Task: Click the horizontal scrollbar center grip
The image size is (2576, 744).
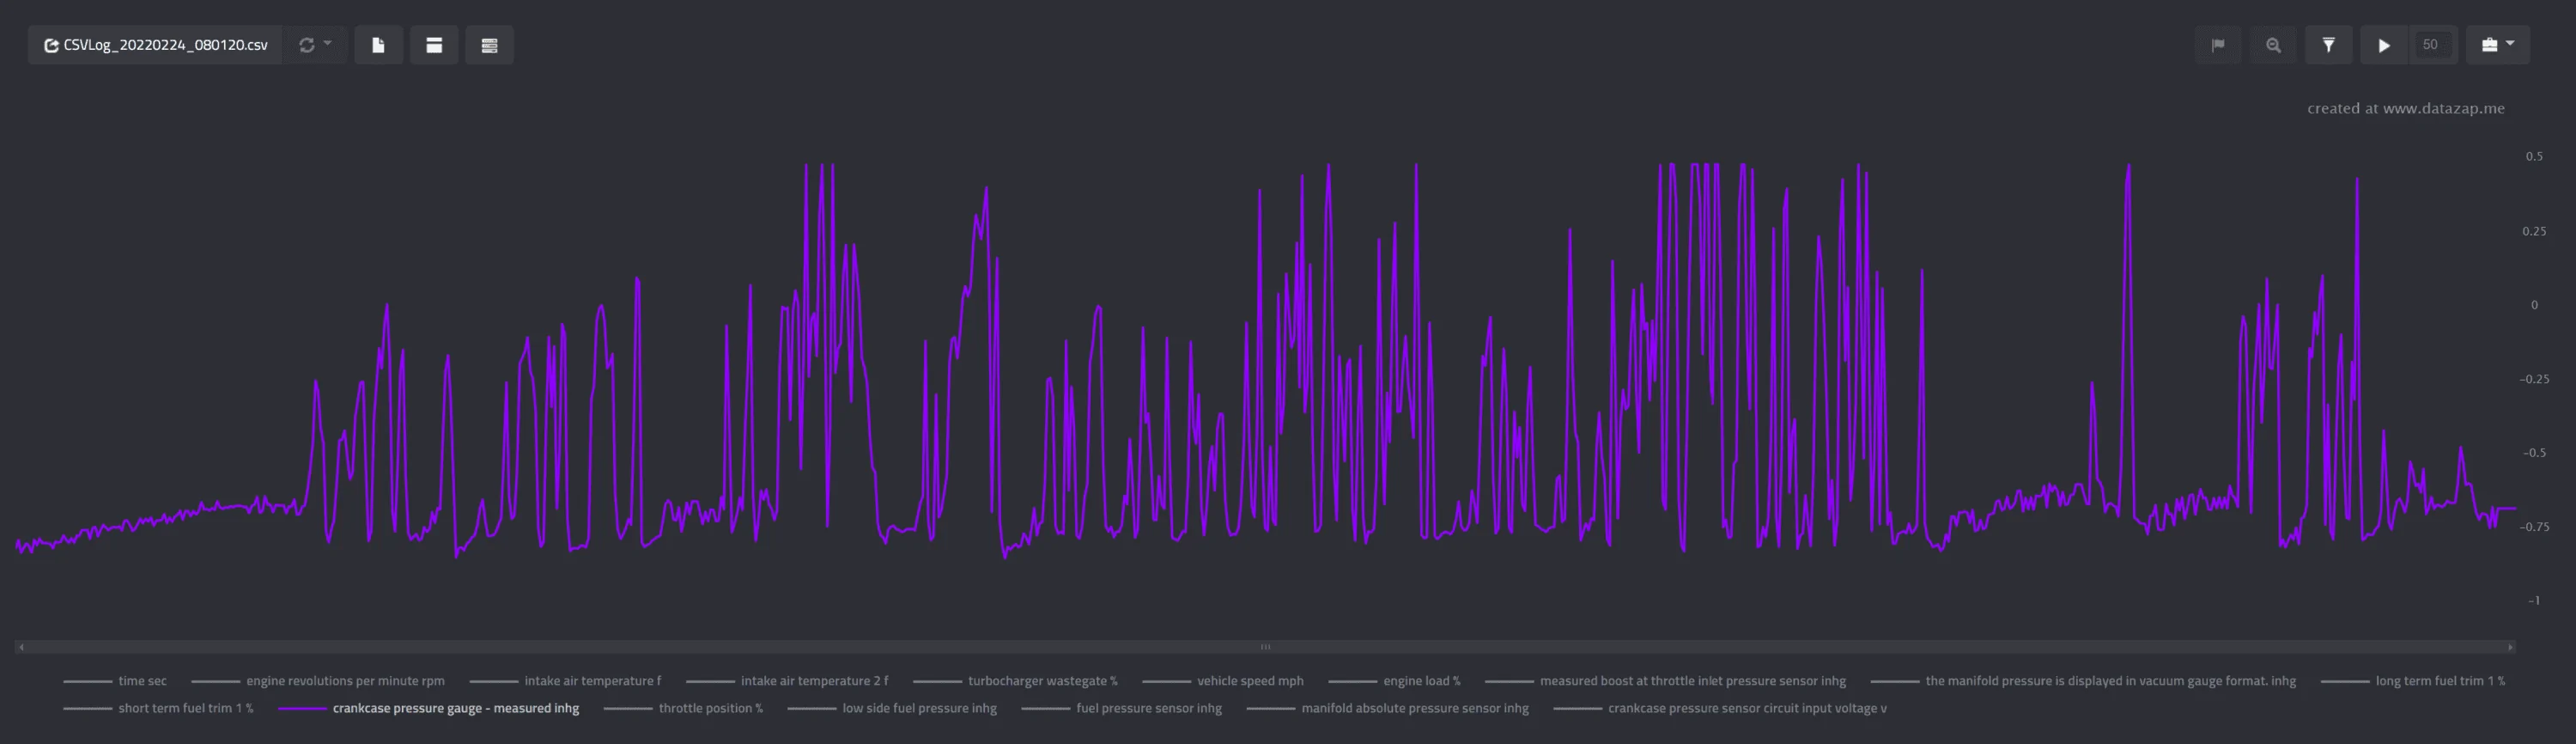Action: (x=1265, y=647)
